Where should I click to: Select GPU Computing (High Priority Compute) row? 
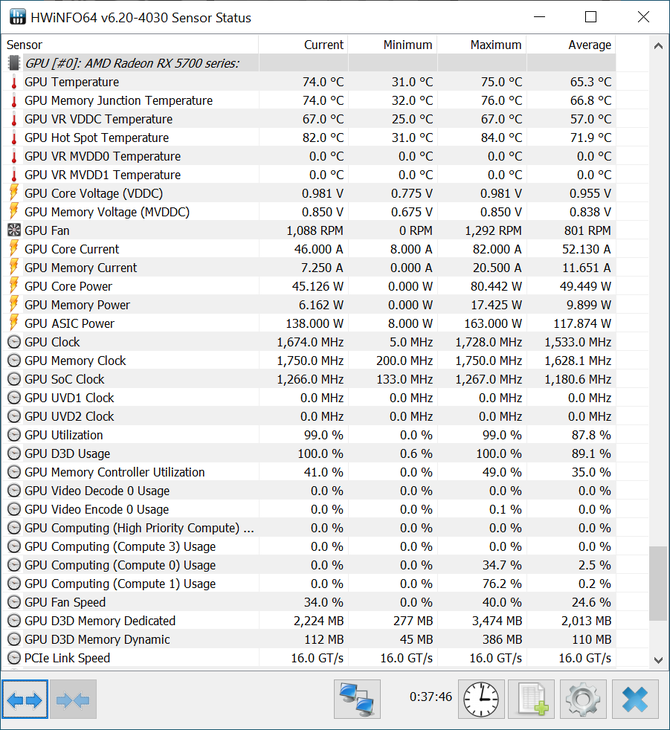(309, 528)
